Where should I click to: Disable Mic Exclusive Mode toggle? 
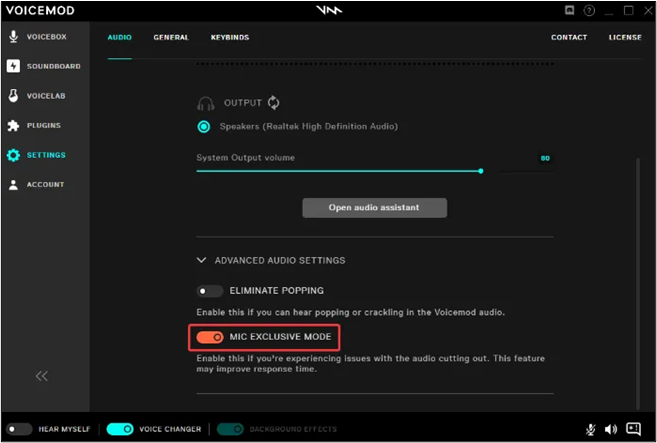coord(209,337)
